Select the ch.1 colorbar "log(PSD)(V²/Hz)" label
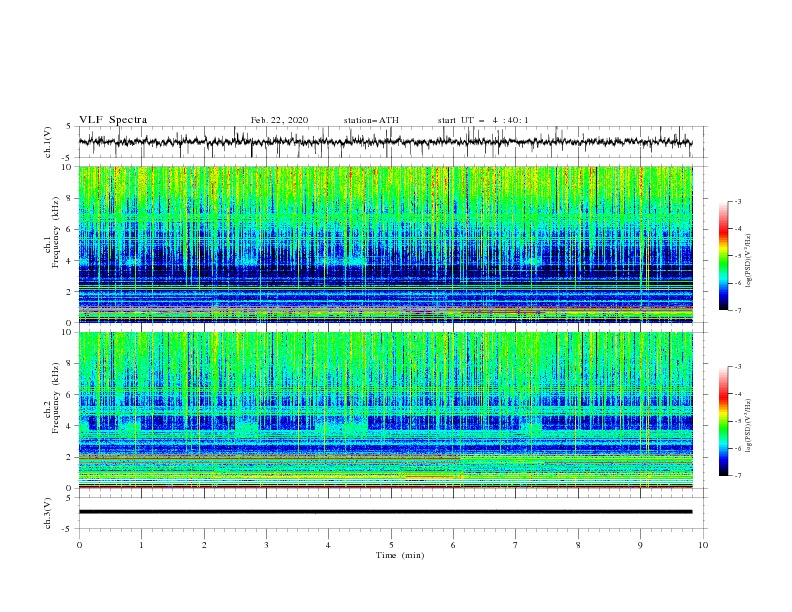The image size is (792, 612). click(748, 261)
